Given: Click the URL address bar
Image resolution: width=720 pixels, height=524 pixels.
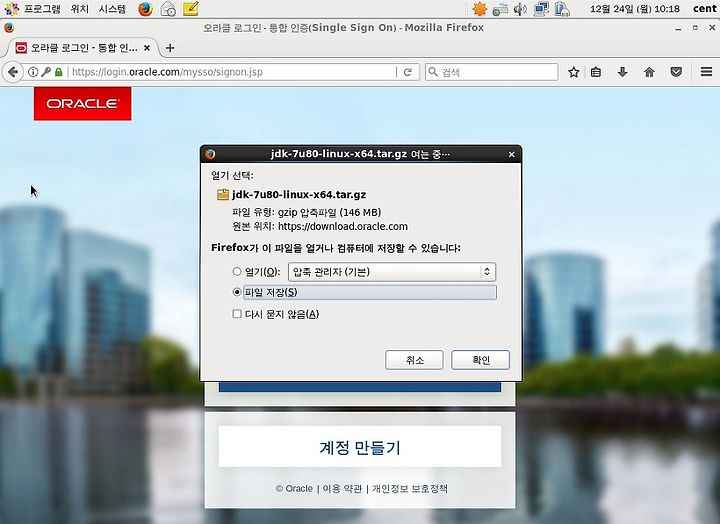Looking at the screenshot, I should point(232,72).
